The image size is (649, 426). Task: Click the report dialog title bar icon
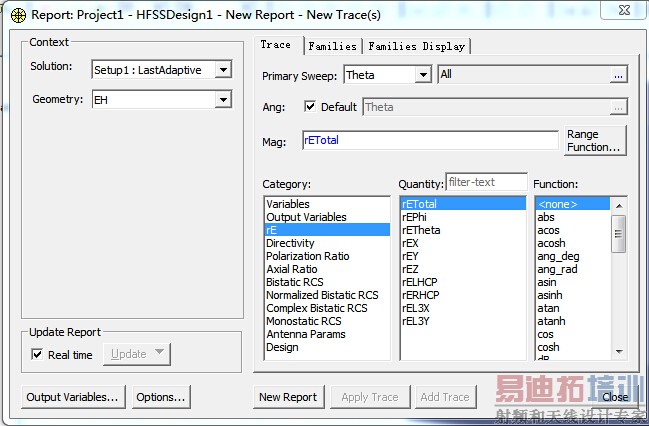[18, 15]
